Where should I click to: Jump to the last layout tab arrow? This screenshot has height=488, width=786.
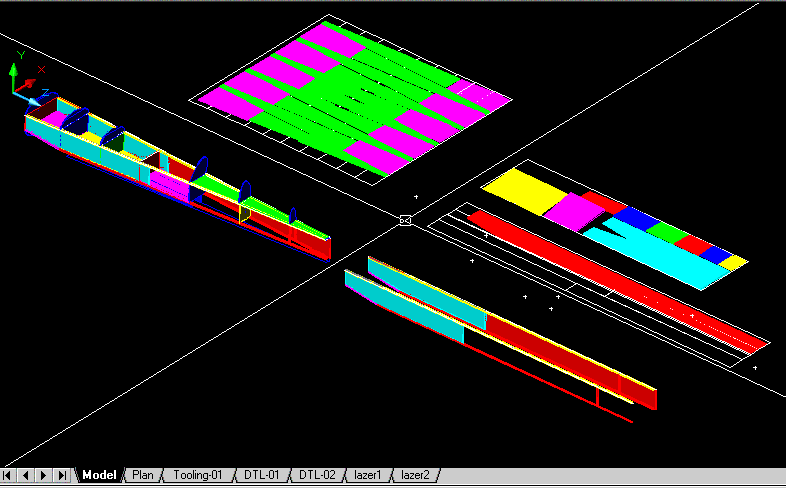tap(62, 475)
